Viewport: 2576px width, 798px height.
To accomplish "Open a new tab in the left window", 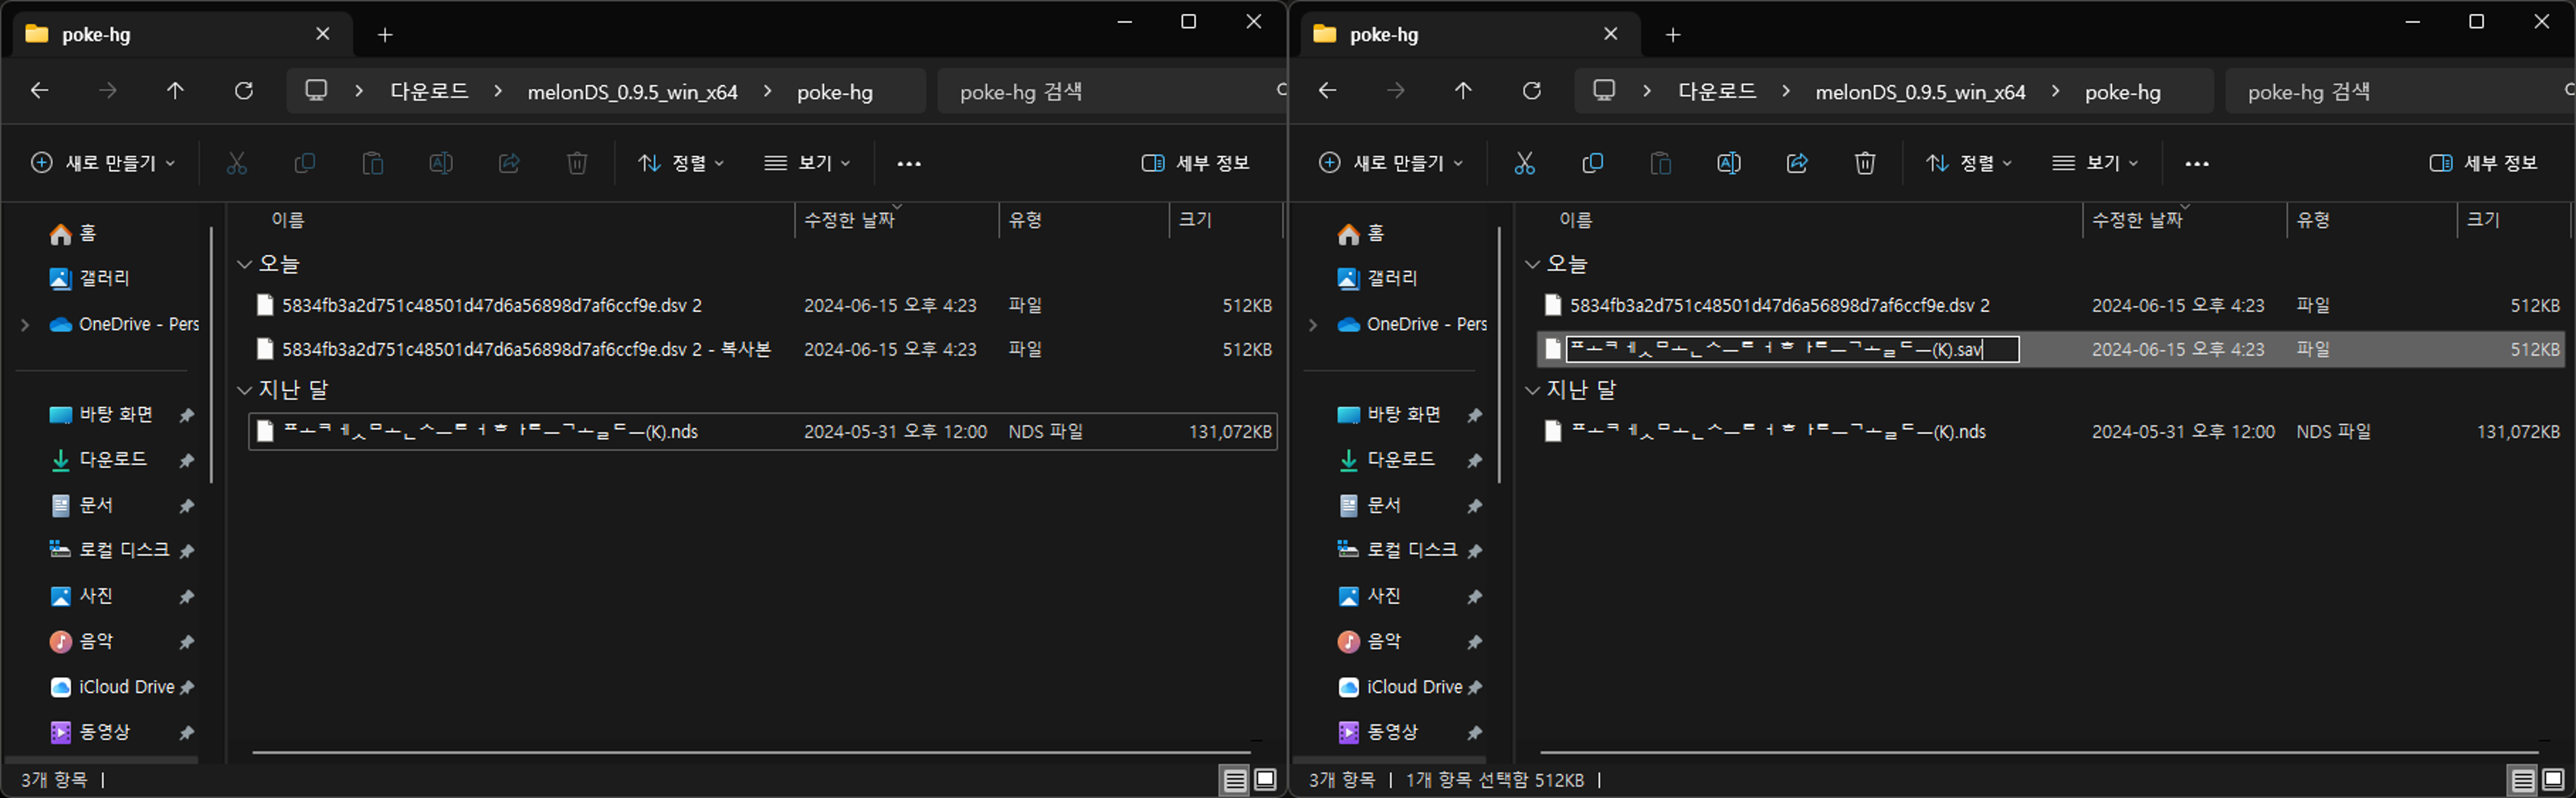I will pos(385,35).
